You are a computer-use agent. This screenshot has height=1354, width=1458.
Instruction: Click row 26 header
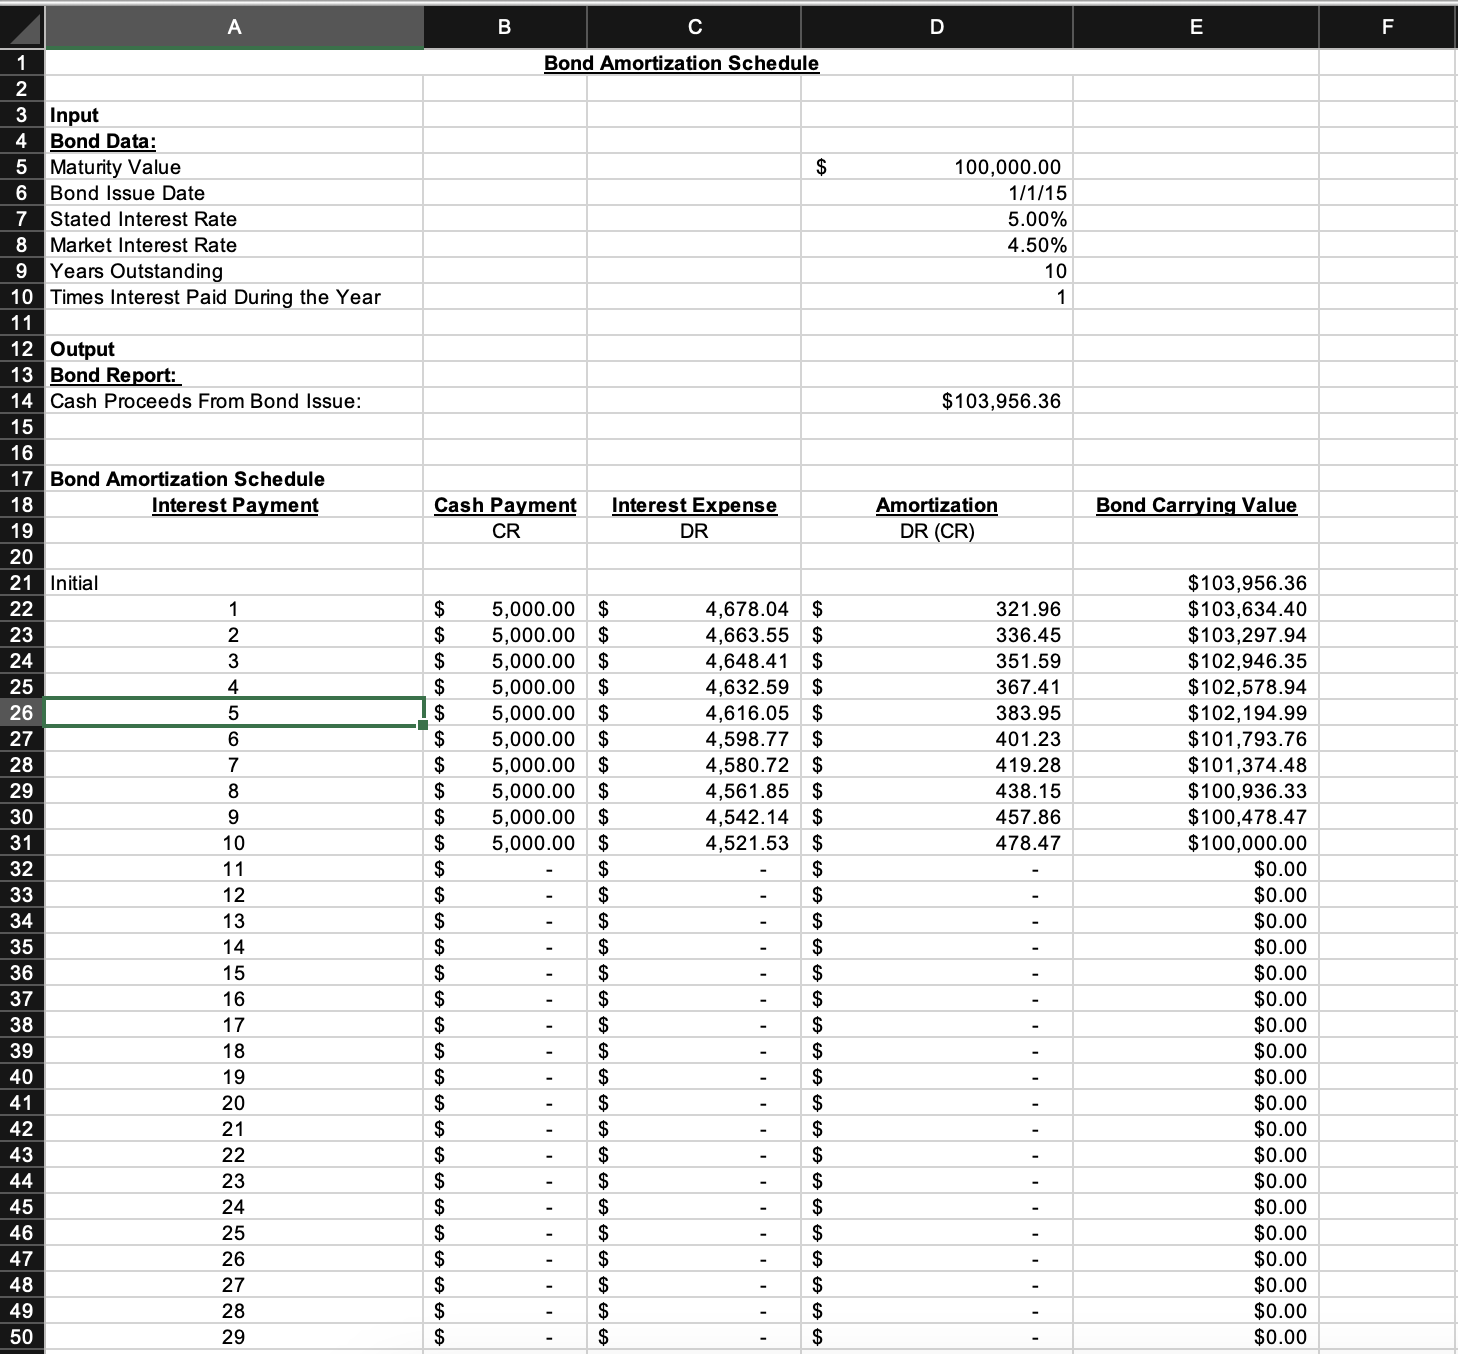click(x=20, y=712)
